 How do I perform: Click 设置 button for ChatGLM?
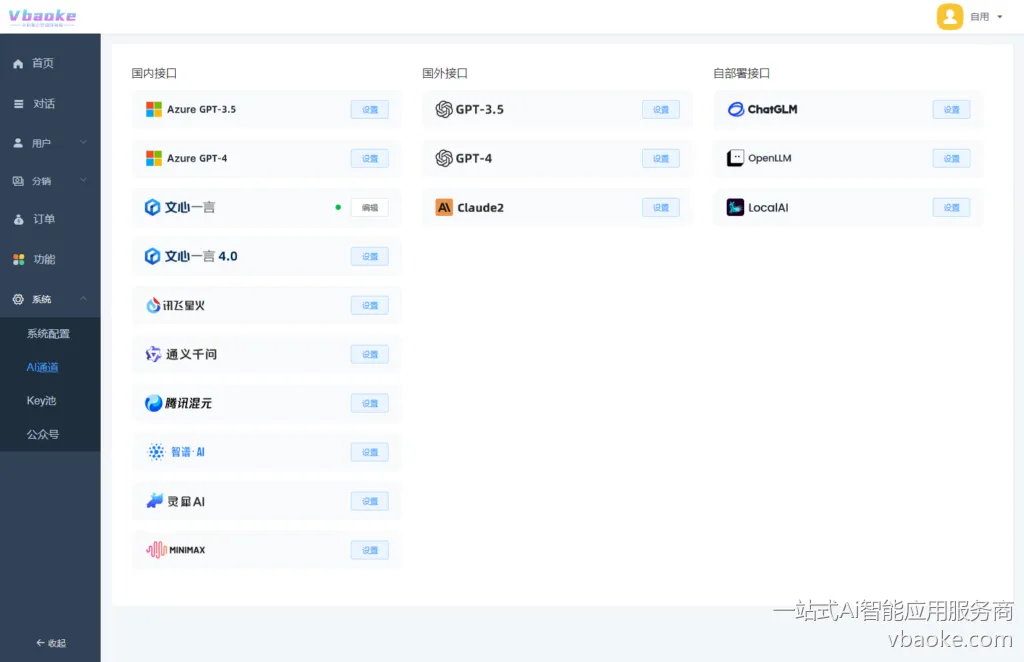pyautogui.click(x=952, y=110)
